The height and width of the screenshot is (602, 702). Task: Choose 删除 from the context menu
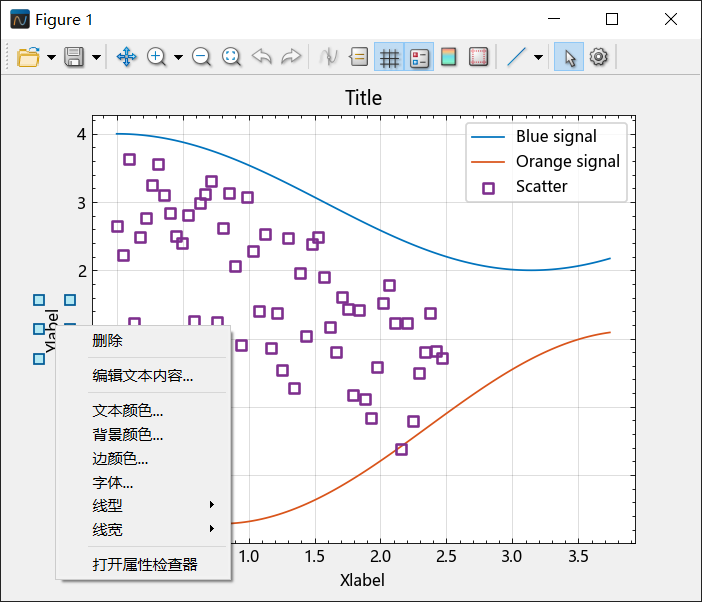pyautogui.click(x=143, y=341)
